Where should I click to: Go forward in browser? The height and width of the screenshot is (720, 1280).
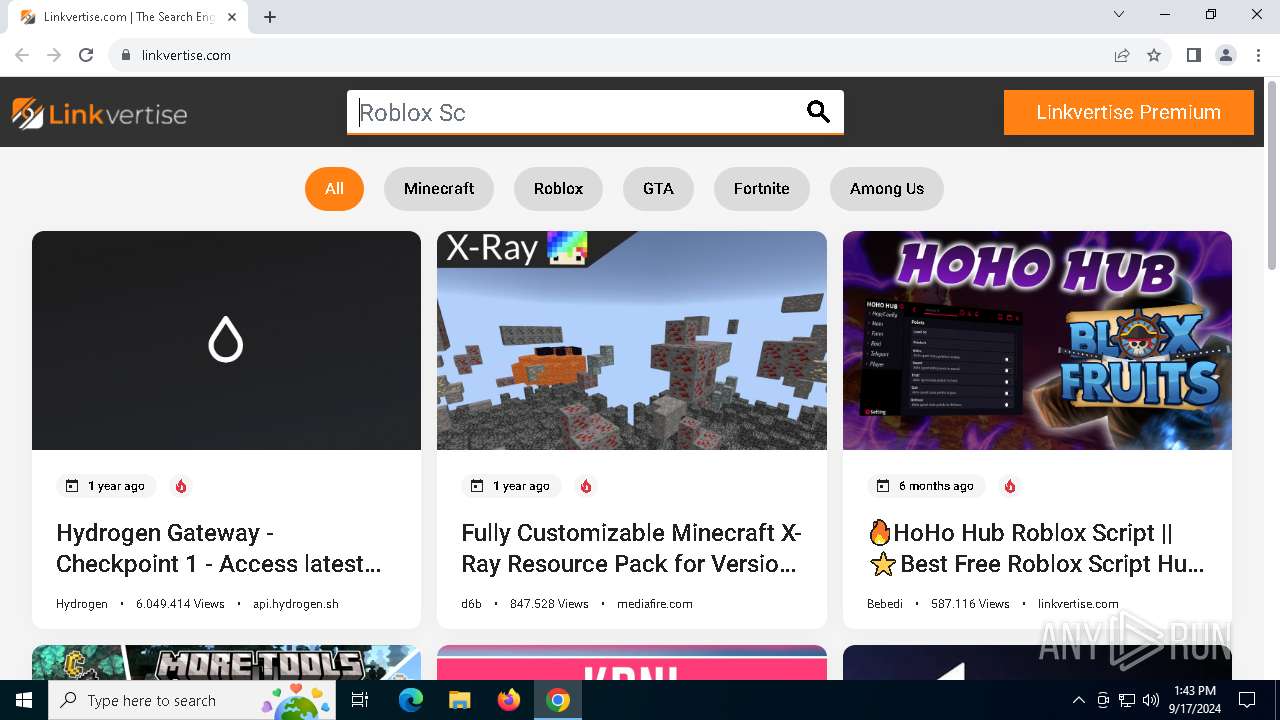(54, 55)
